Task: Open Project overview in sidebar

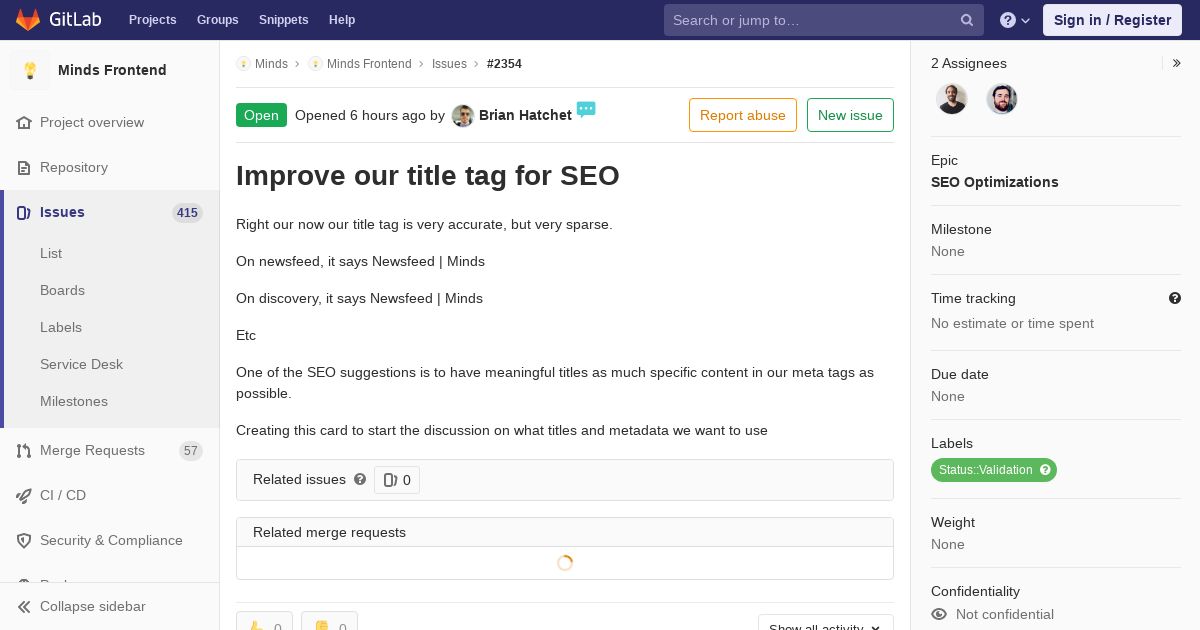Action: click(x=92, y=122)
